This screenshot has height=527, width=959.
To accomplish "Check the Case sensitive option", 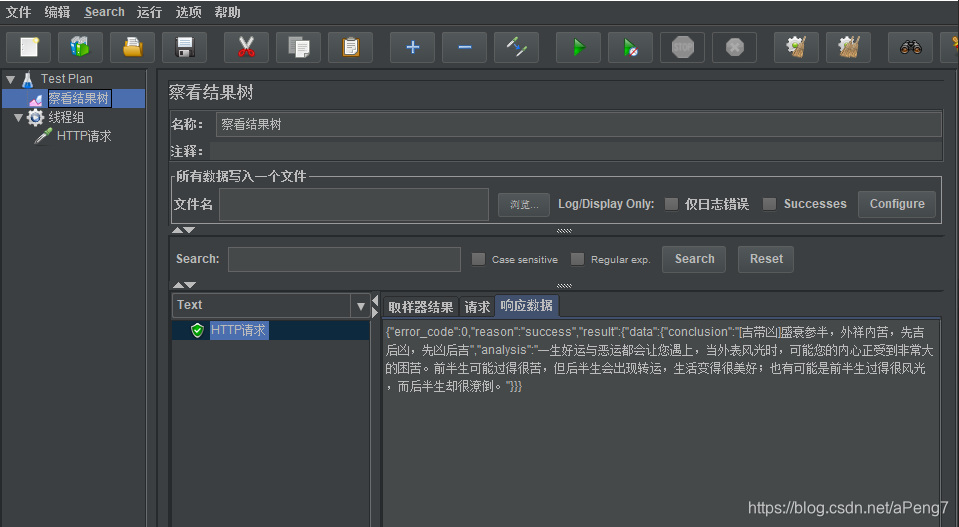I will tap(478, 259).
